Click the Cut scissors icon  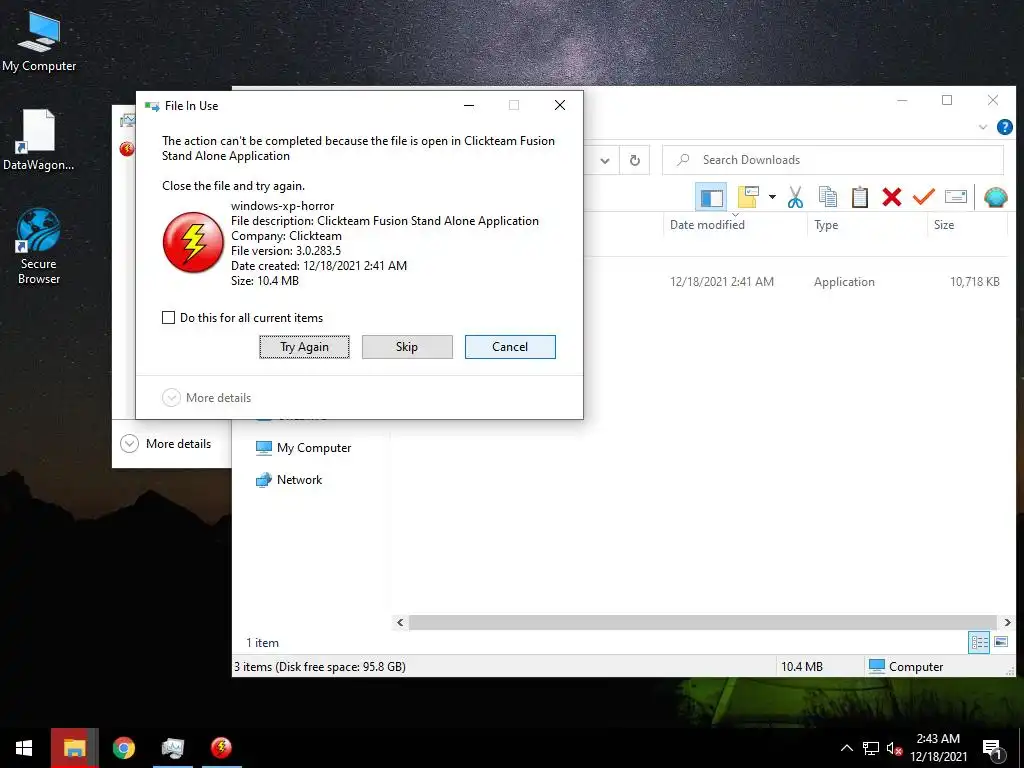(x=795, y=197)
